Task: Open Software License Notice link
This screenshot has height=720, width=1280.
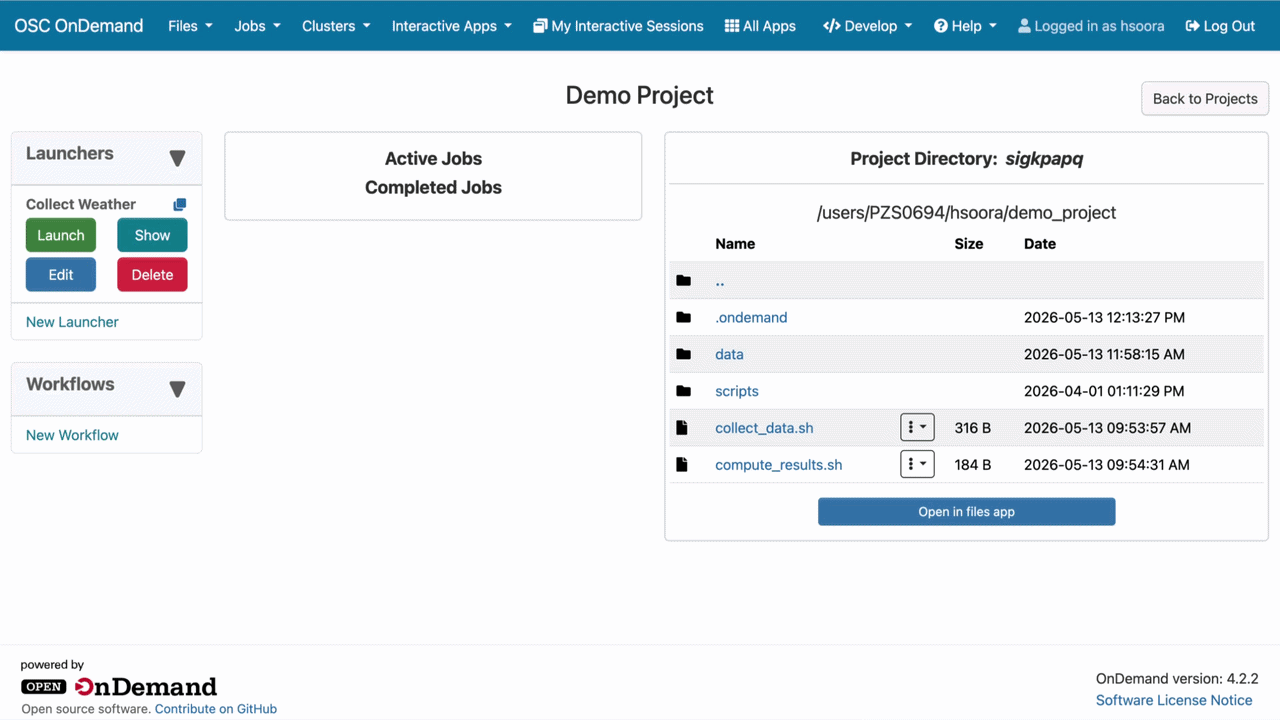Action: (1174, 700)
